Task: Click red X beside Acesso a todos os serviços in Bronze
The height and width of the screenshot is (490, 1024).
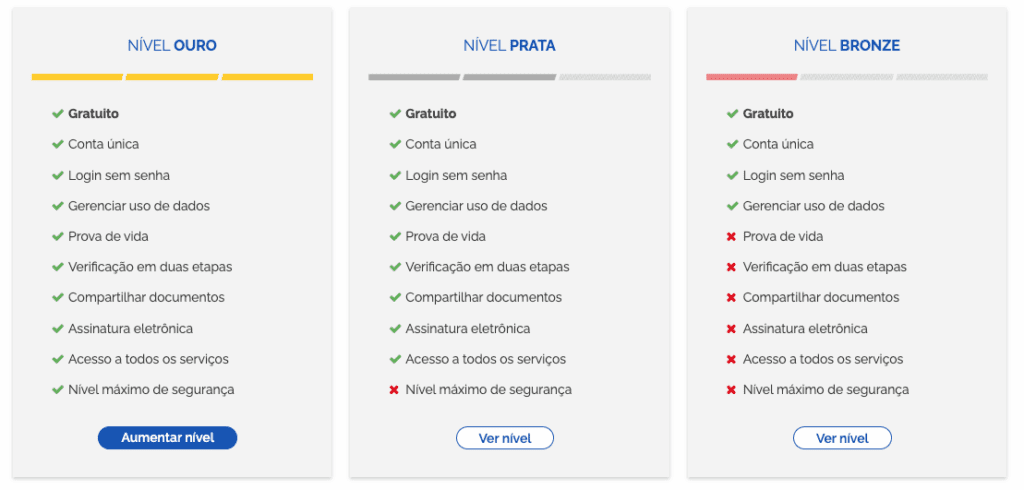Action: (731, 359)
